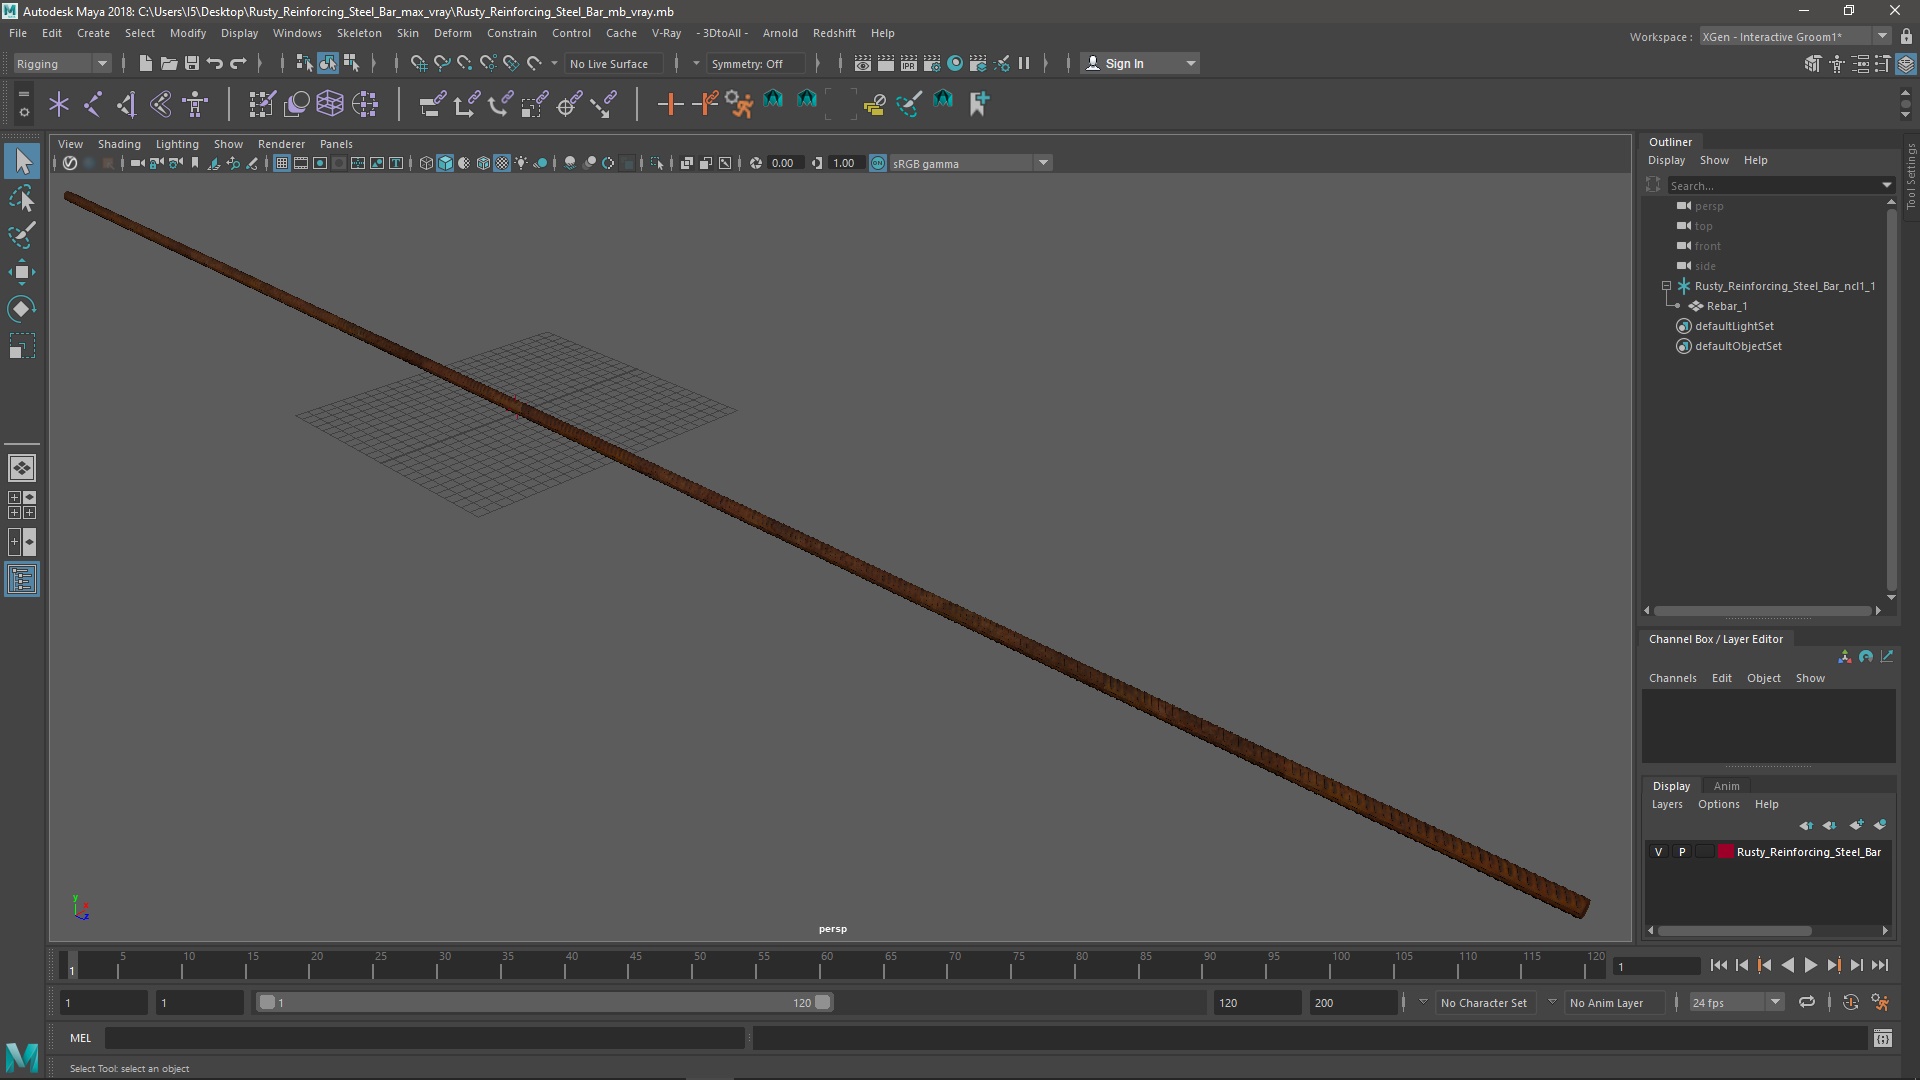1920x1080 pixels.
Task: Open the Sign In dropdown arrow
Action: click(x=1190, y=63)
